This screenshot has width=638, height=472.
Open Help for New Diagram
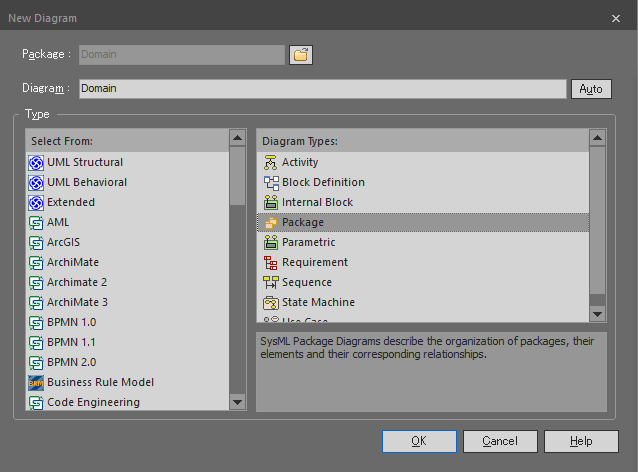point(581,441)
